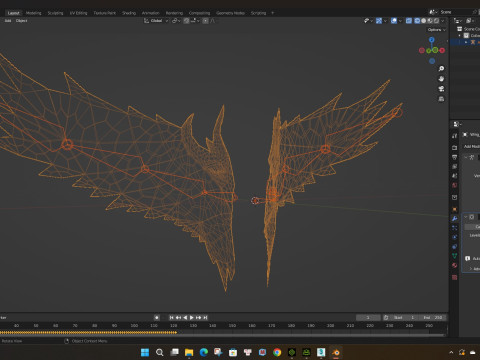480x360 pixels.
Task: Expand the Collection row in outliner
Action: pos(460,36)
